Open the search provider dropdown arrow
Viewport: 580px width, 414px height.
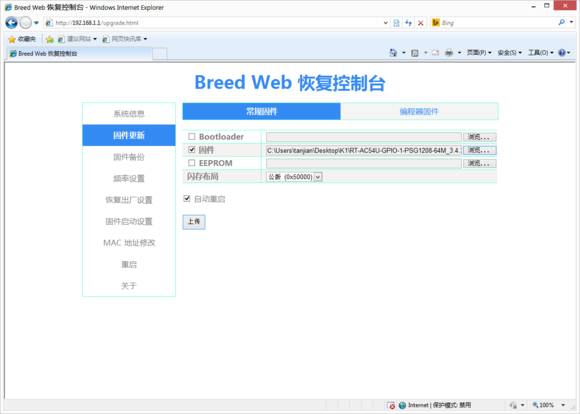tap(571, 23)
